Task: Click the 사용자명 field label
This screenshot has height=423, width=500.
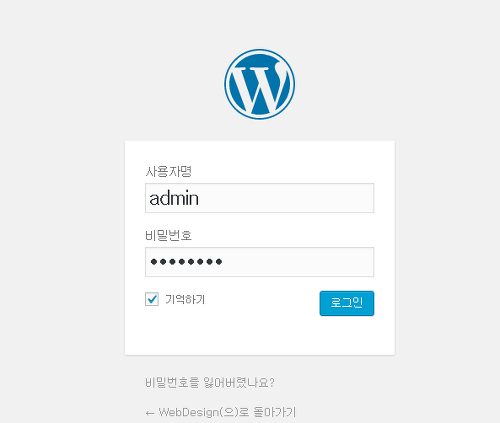Action: tap(168, 172)
